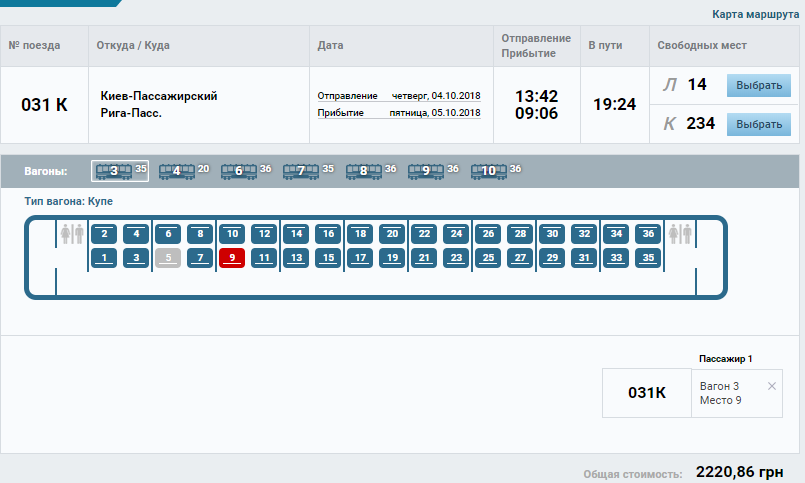Toggle seat 10 in the carriage
The height and width of the screenshot is (483, 805).
232,234
